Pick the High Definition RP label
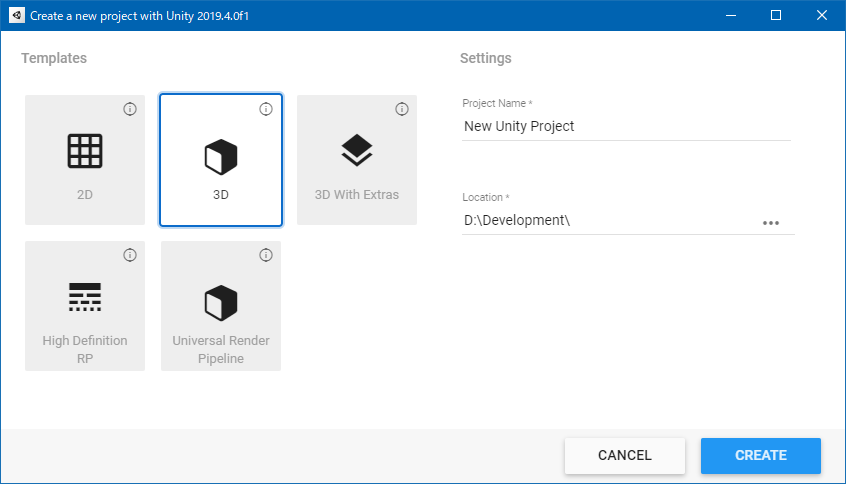 pos(85,349)
